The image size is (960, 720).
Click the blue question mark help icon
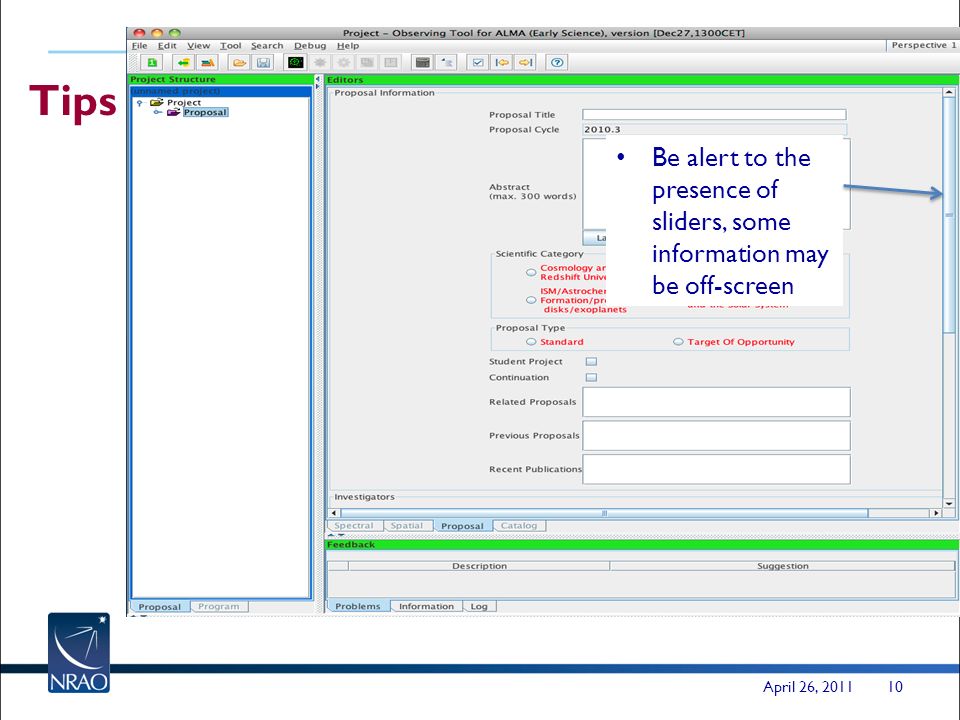(x=557, y=62)
